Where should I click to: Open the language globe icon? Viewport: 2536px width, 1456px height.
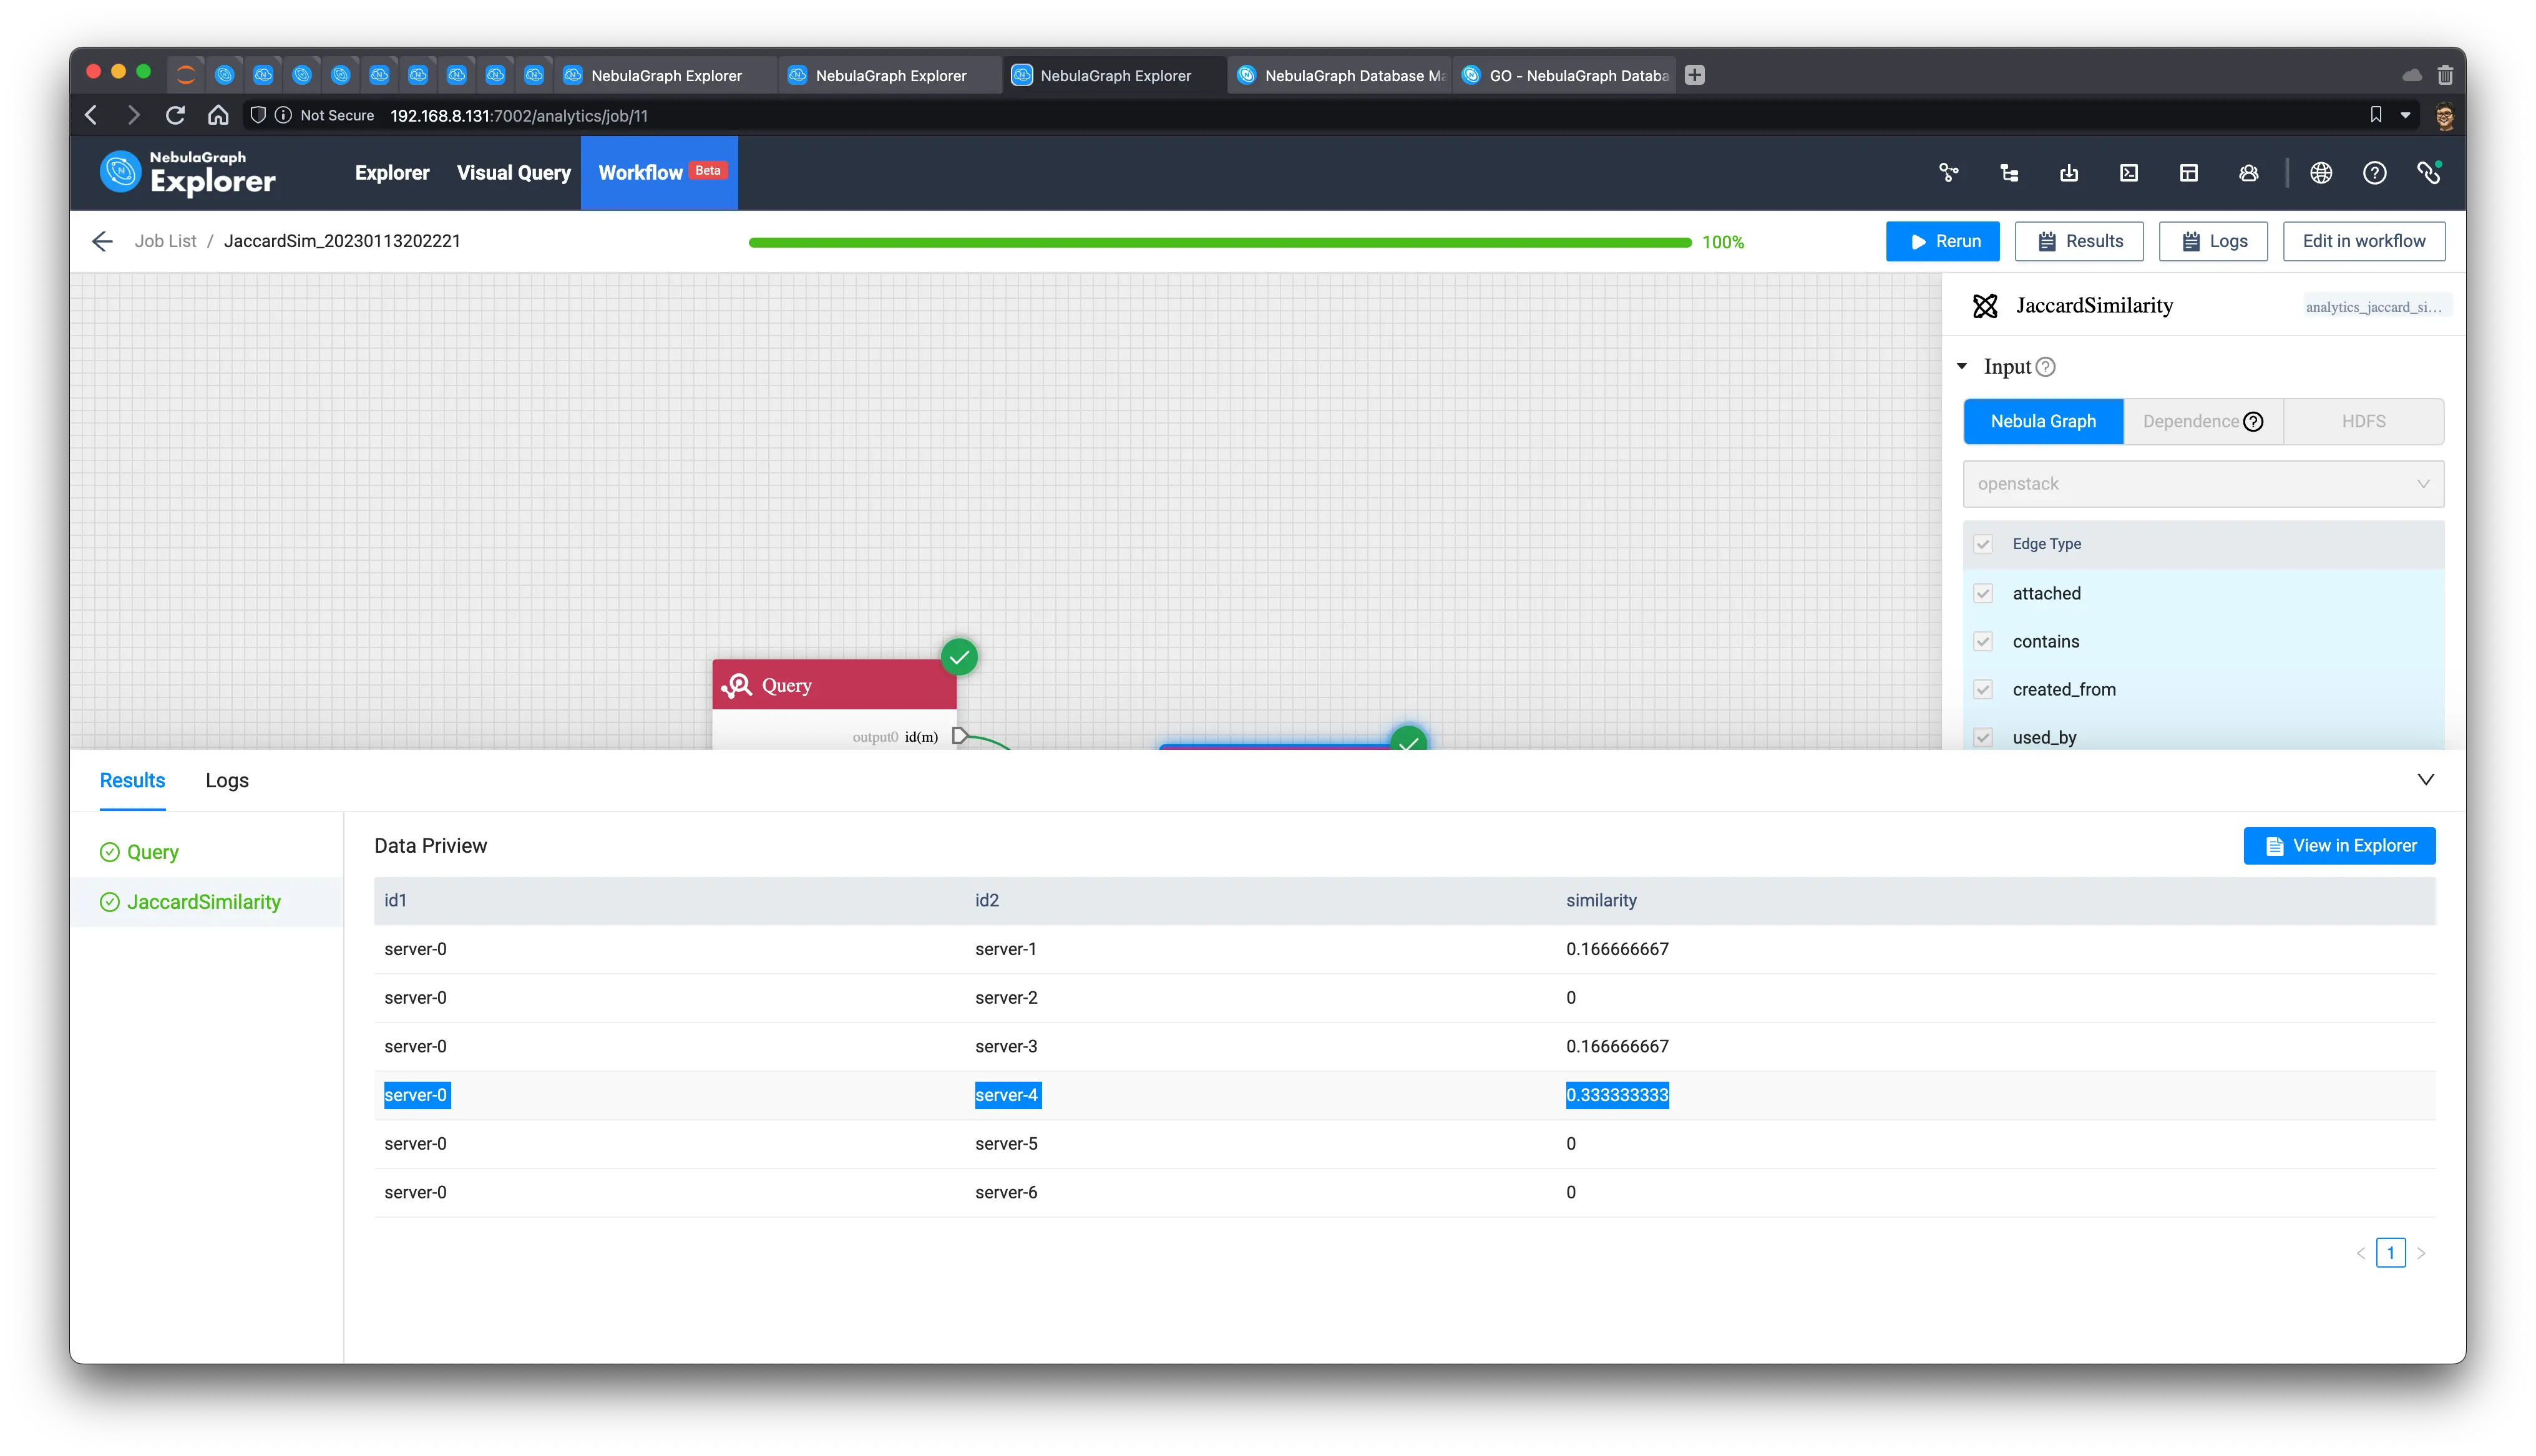(x=2321, y=173)
